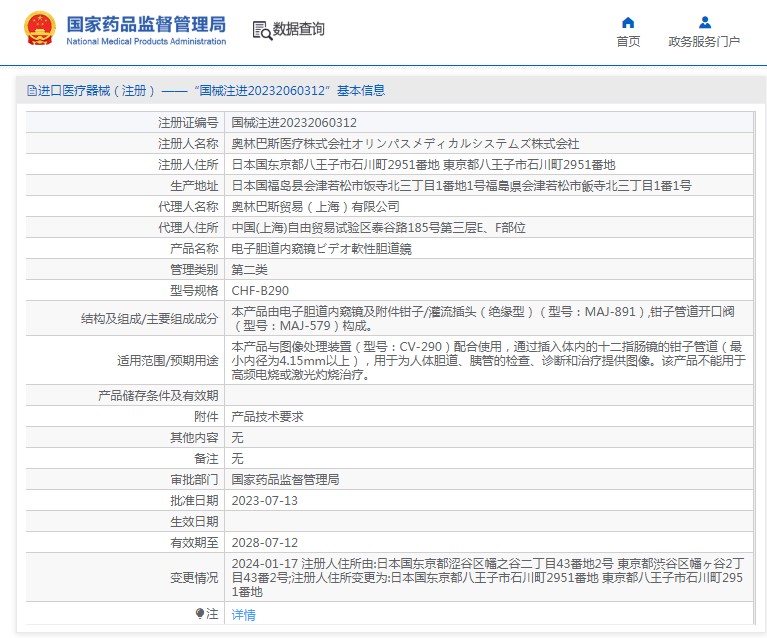Click the national emblem logo

(x=40, y=29)
